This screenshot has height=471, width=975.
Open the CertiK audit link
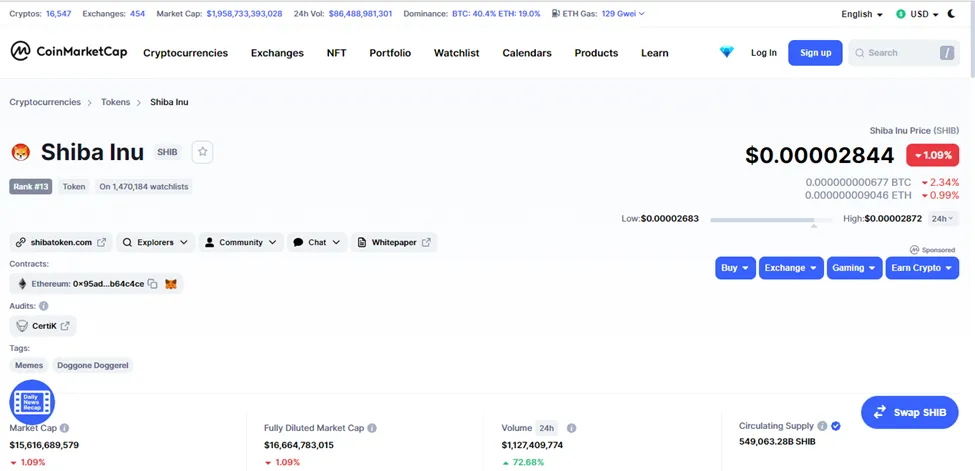pos(43,326)
